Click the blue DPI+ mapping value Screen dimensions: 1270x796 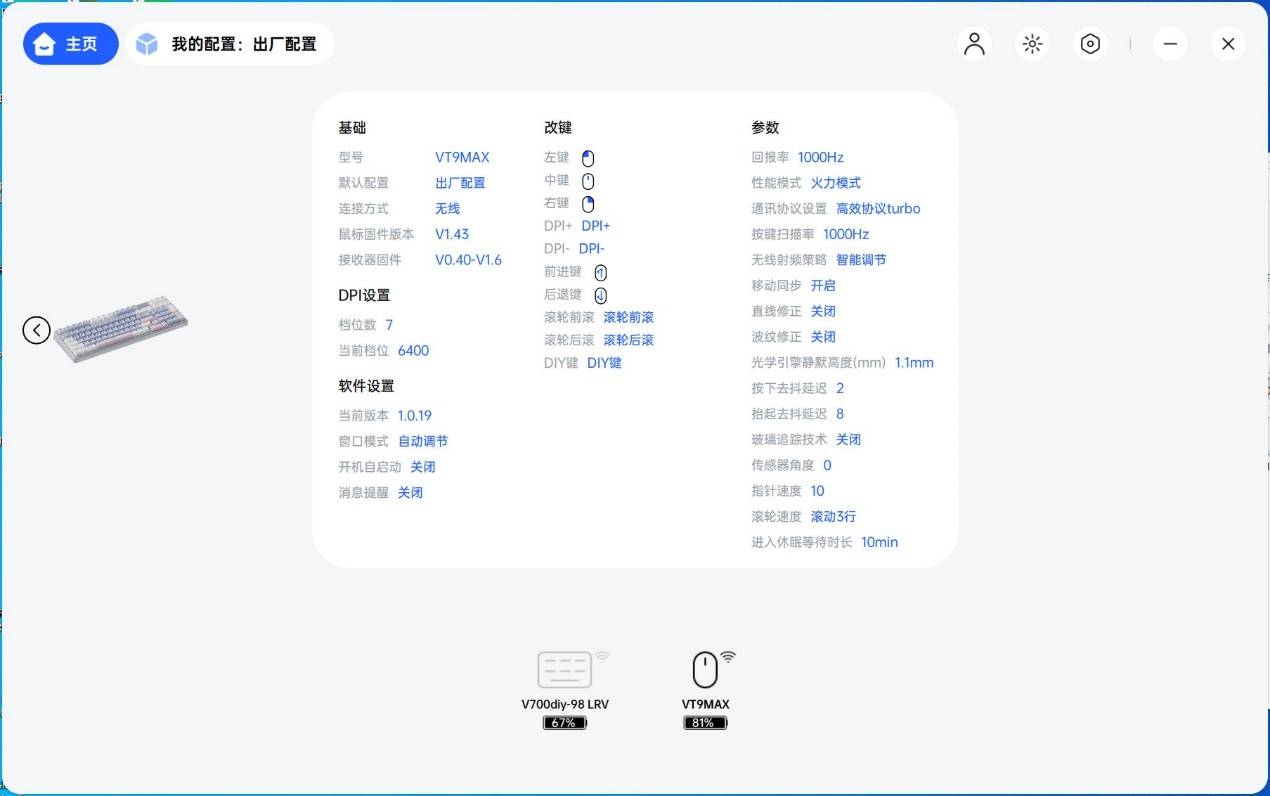[x=596, y=226]
